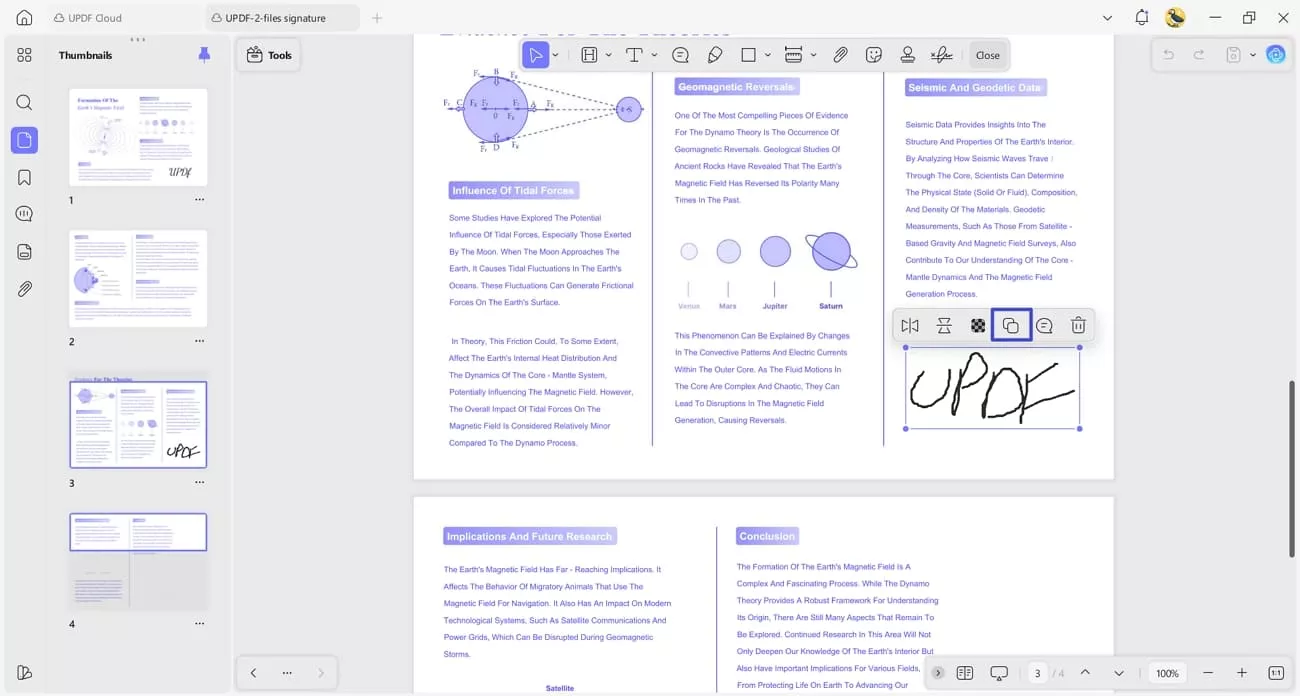The image size is (1300, 696).
Task: Select the text box comment tool
Action: [589, 55]
